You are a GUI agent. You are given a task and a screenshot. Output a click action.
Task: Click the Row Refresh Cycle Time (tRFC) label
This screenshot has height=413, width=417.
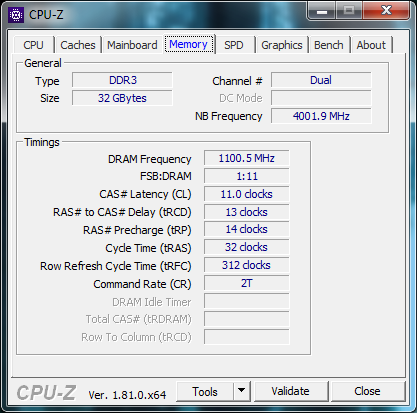pyautogui.click(x=116, y=266)
